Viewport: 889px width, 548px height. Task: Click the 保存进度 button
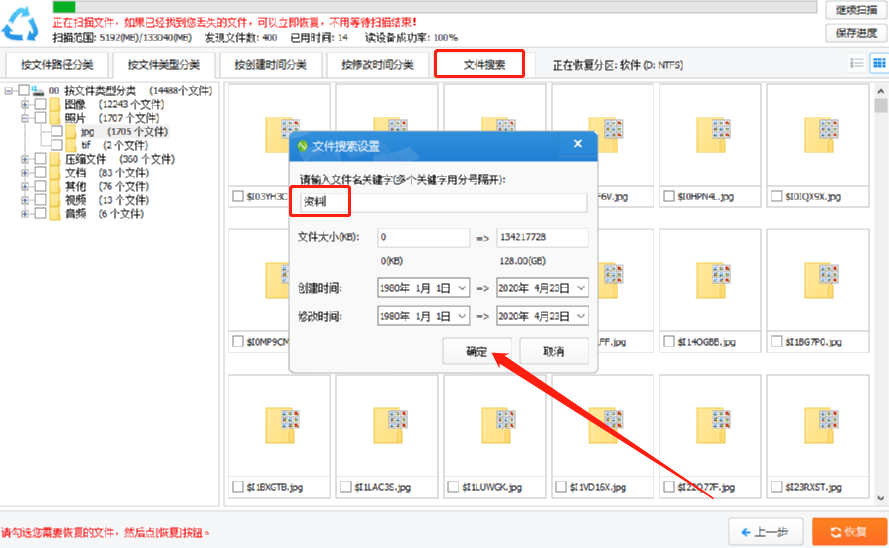click(x=856, y=33)
